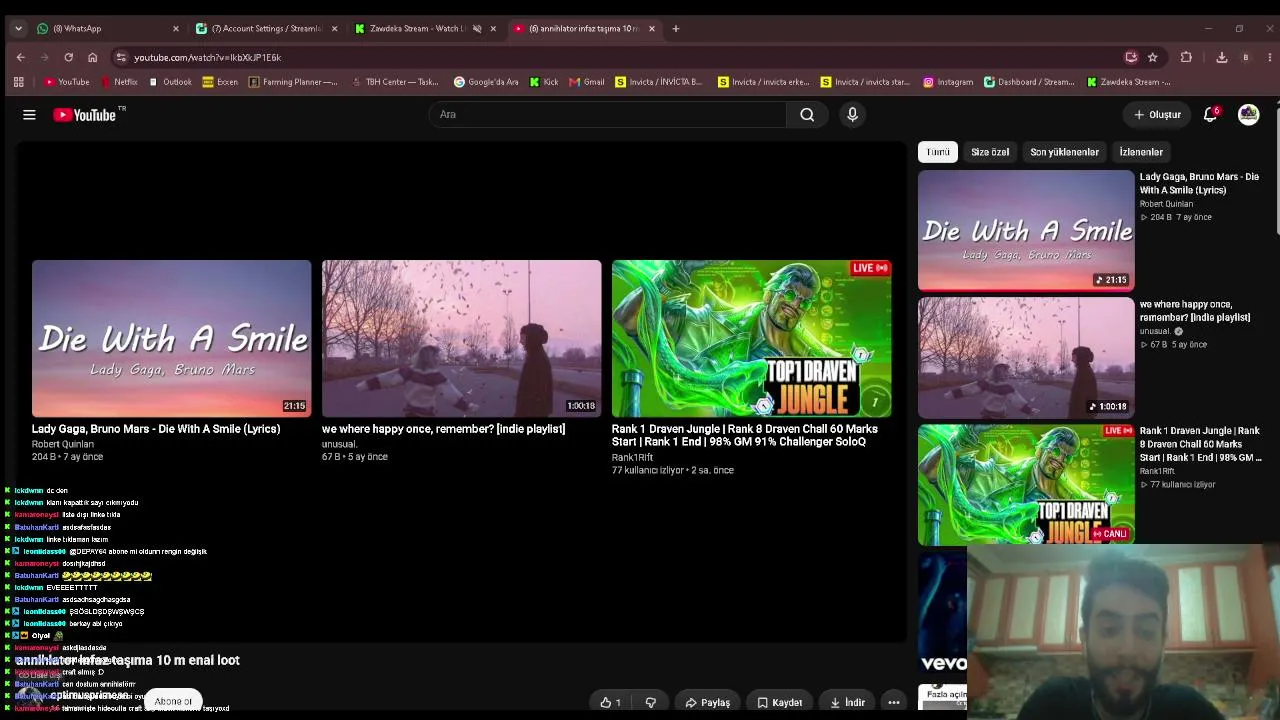Open the browser downloads icon
1280x720 pixels.
pos(1221,57)
